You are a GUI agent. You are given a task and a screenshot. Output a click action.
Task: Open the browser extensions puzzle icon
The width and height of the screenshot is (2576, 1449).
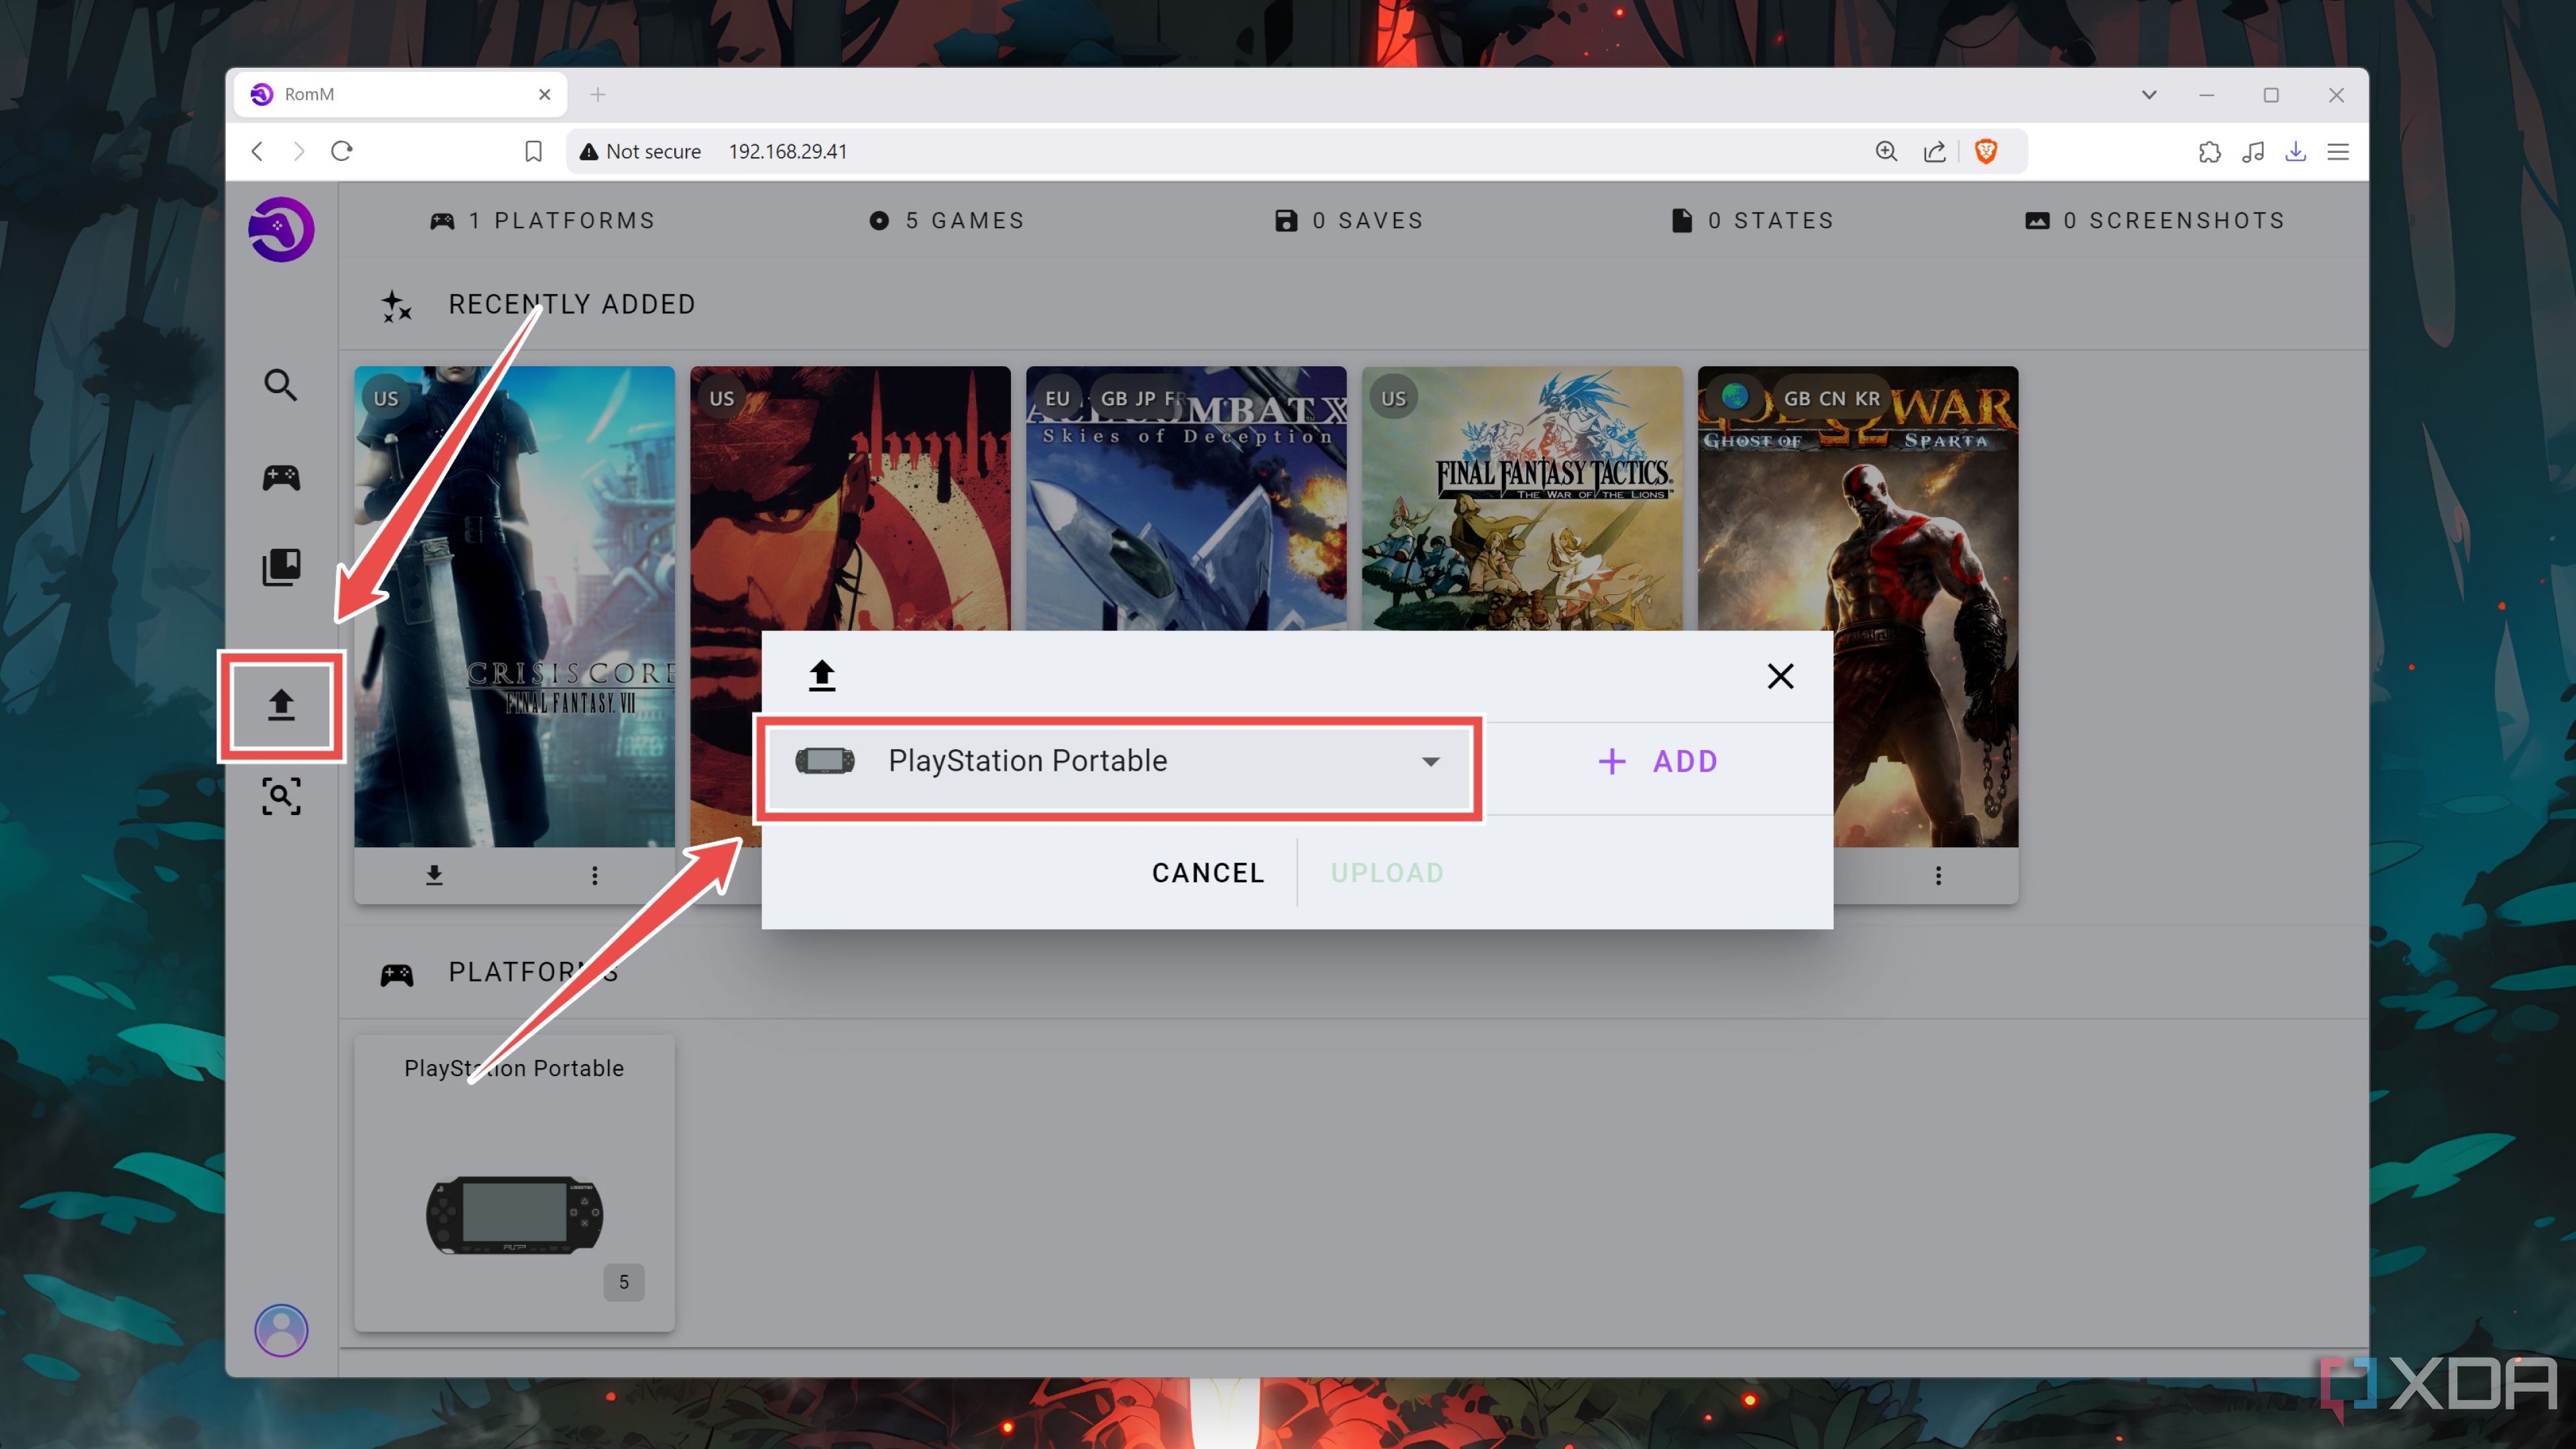(x=2210, y=151)
